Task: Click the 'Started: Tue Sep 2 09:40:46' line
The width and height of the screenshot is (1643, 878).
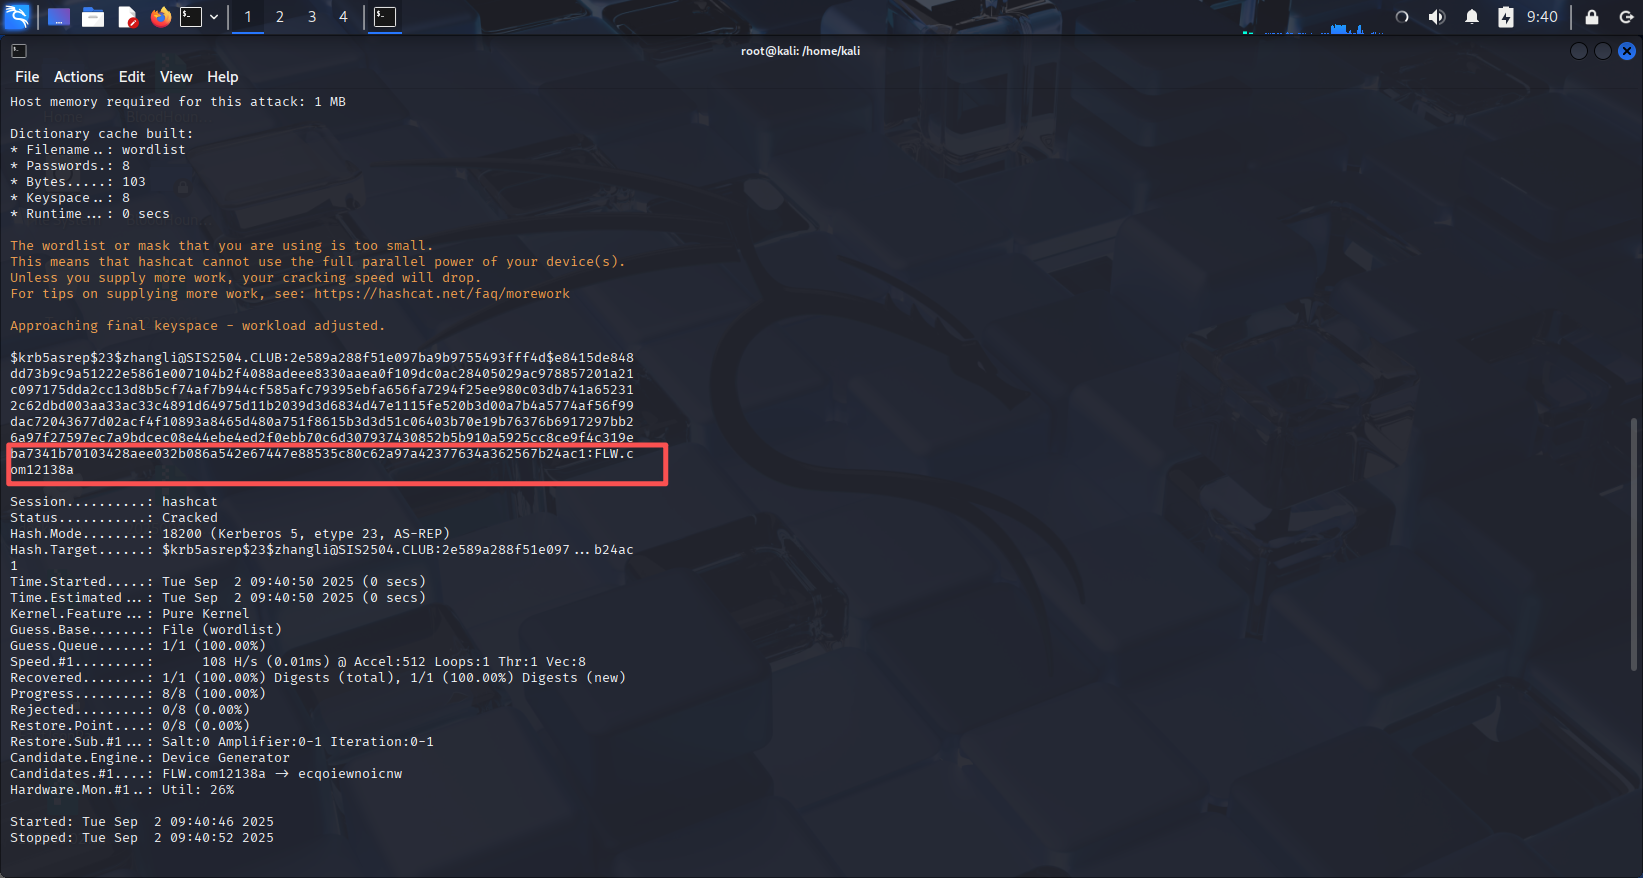Action: 142,822
